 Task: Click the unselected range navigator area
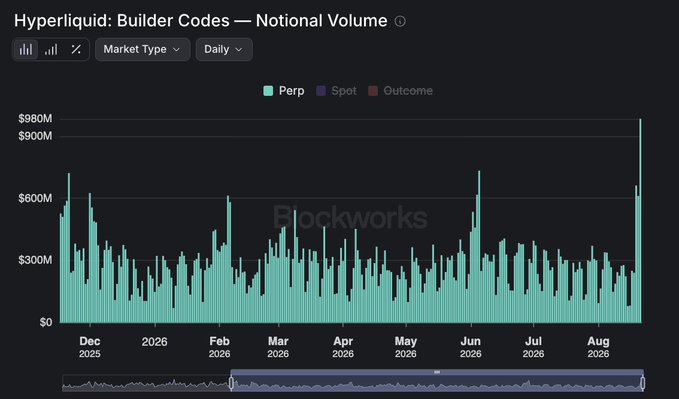pyautogui.click(x=146, y=383)
